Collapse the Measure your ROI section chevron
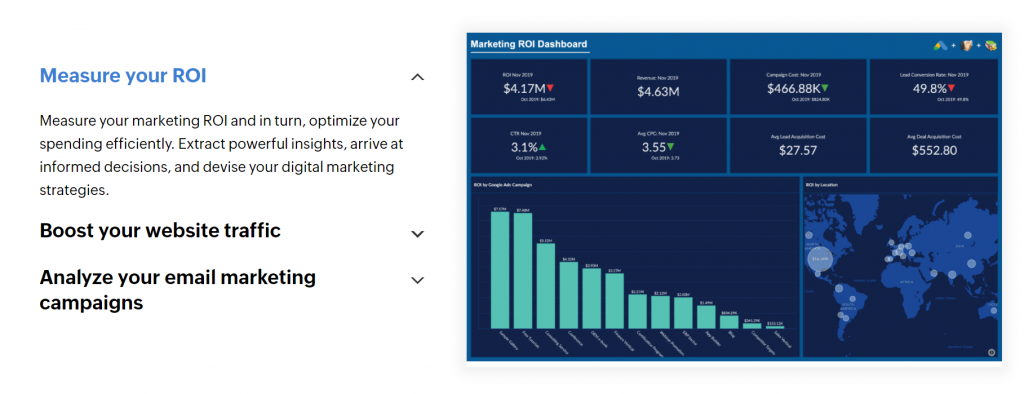The width and height of the screenshot is (1024, 394). (417, 77)
